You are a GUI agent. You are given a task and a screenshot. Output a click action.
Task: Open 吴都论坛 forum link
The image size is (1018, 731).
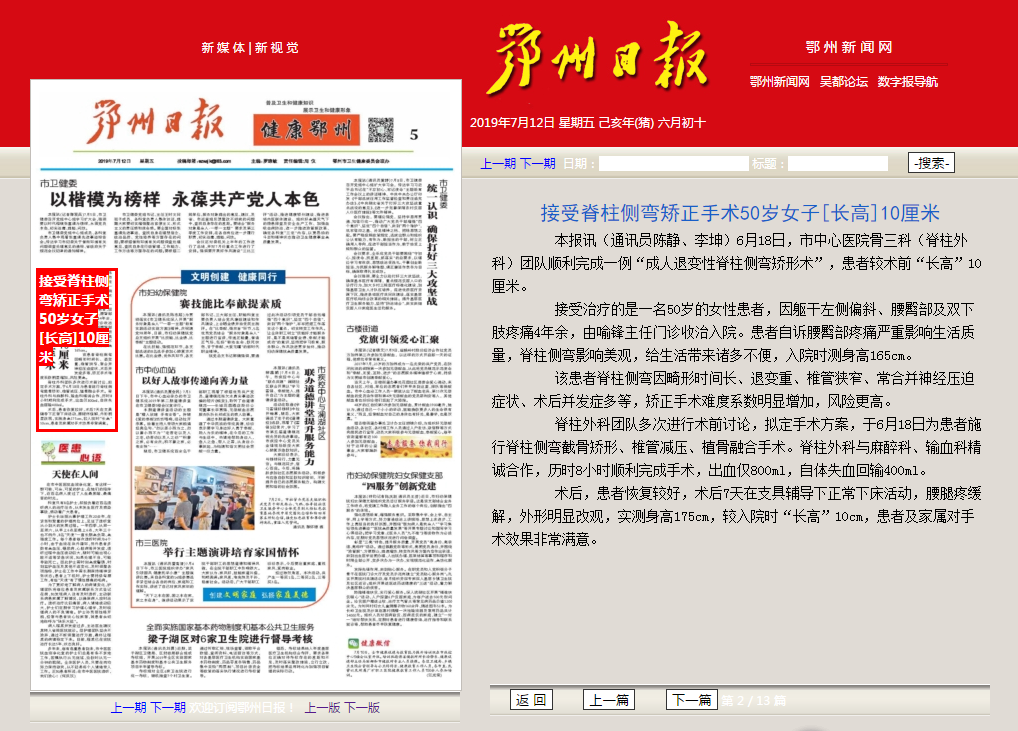pyautogui.click(x=843, y=82)
